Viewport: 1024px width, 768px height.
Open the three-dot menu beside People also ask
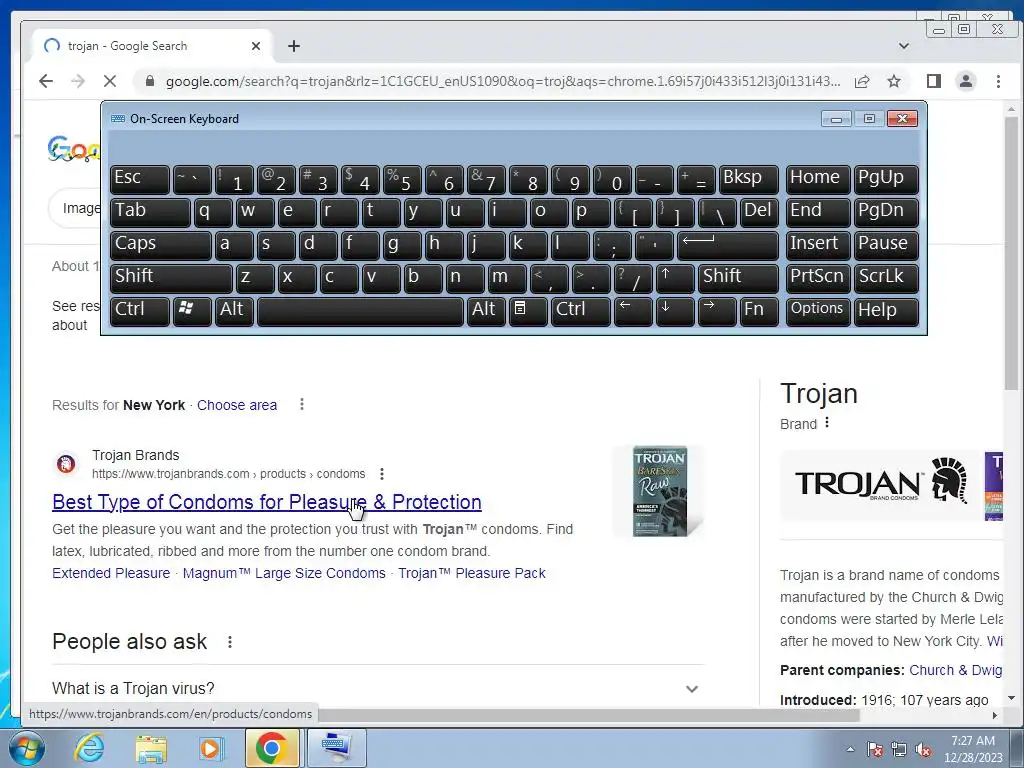pos(230,641)
